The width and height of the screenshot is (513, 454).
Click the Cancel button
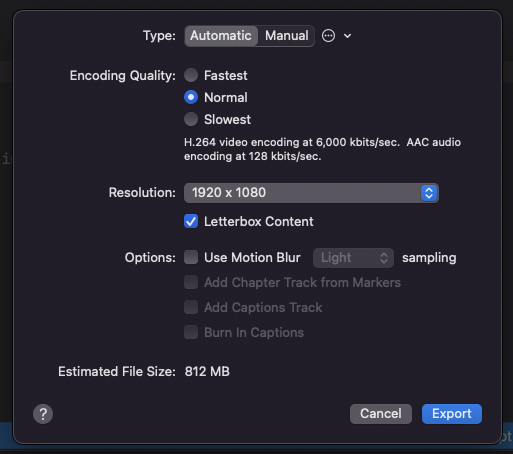click(381, 414)
